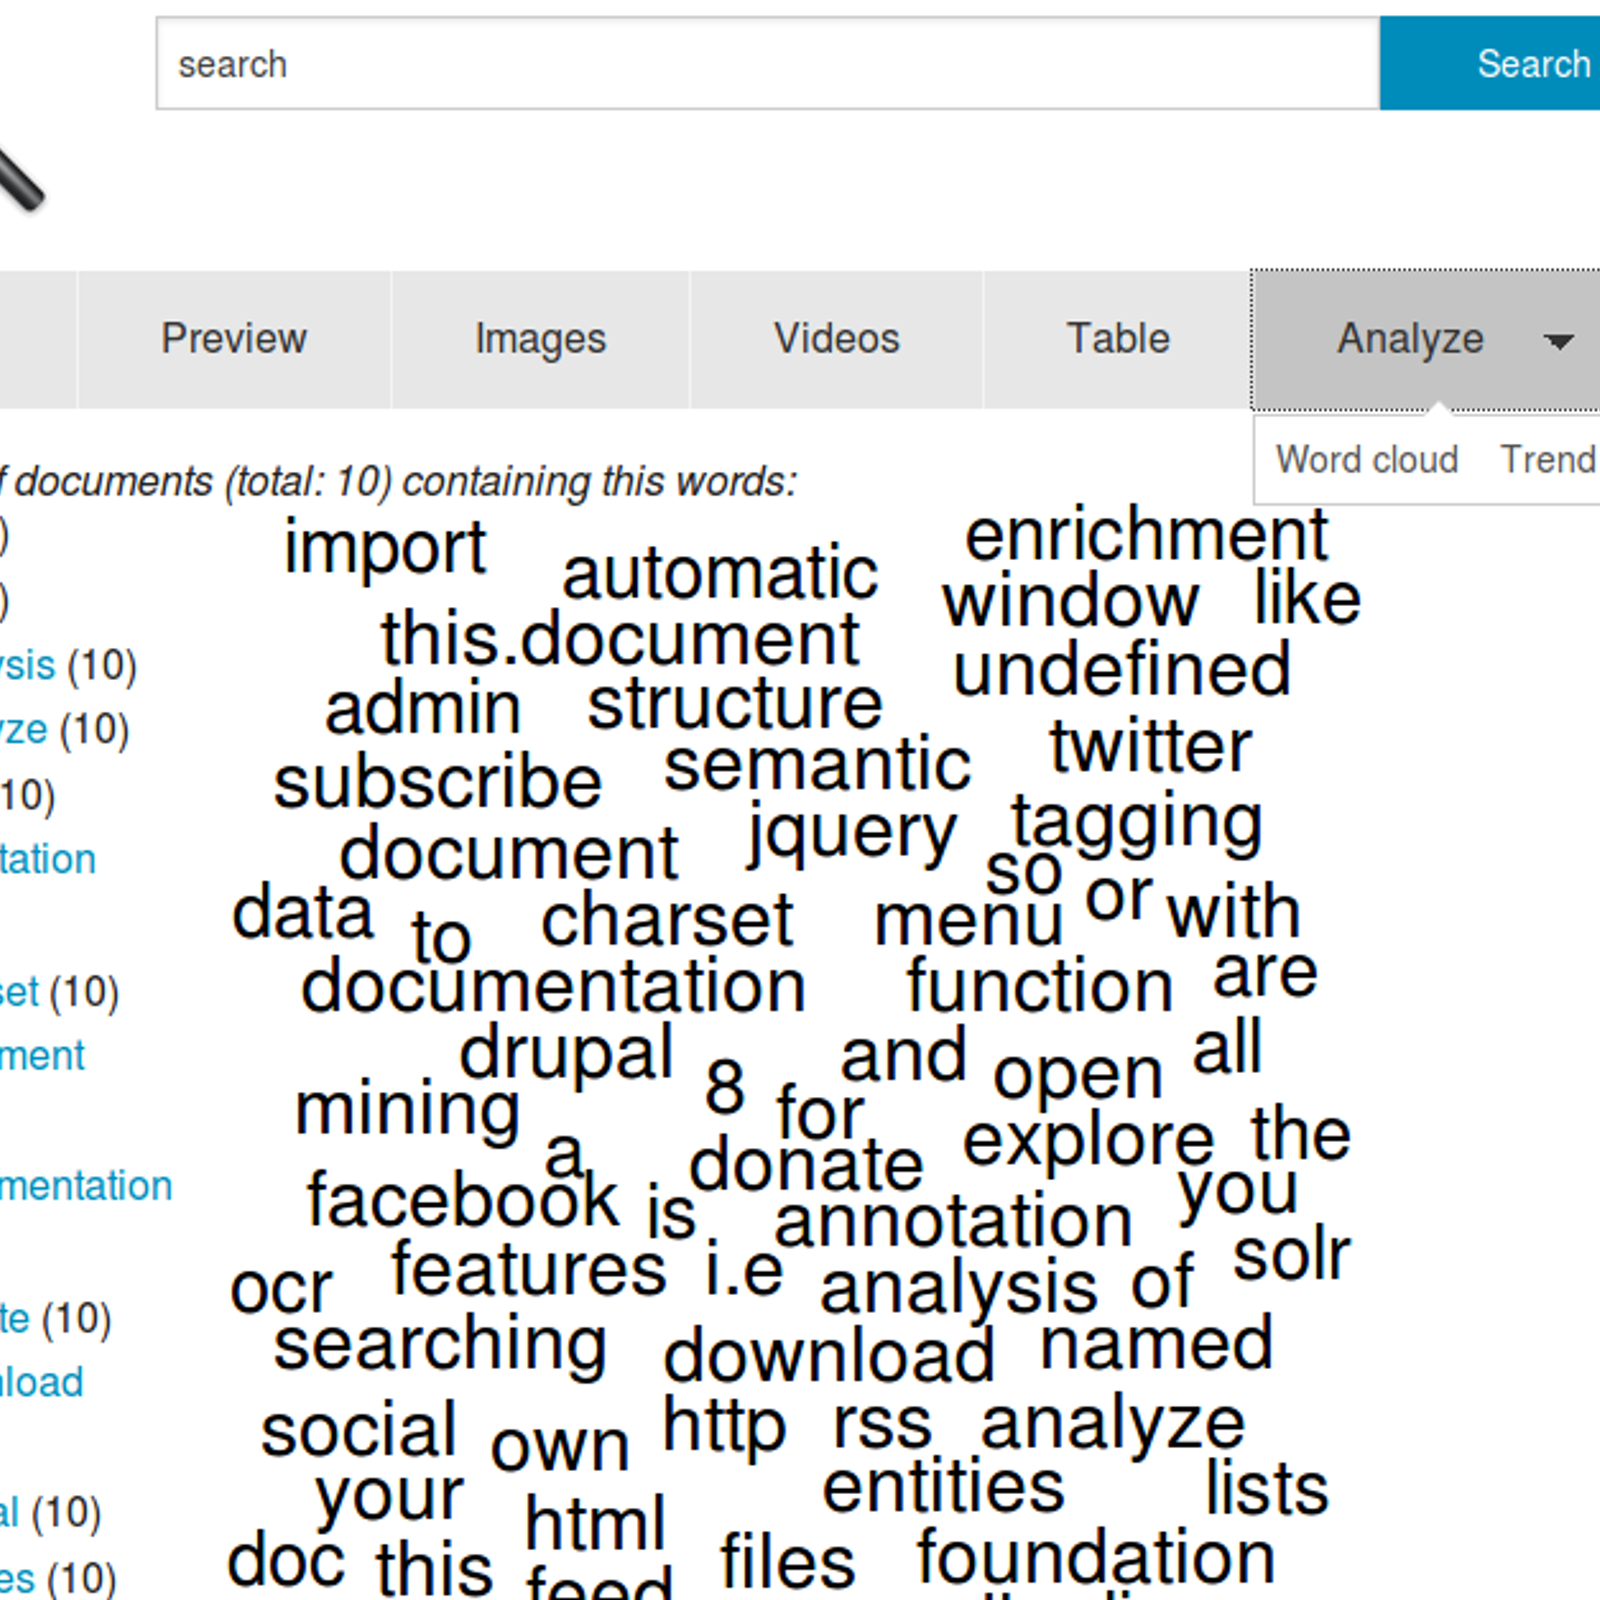The width and height of the screenshot is (1600, 1600).
Task: Click inside the search input field
Action: click(x=700, y=63)
